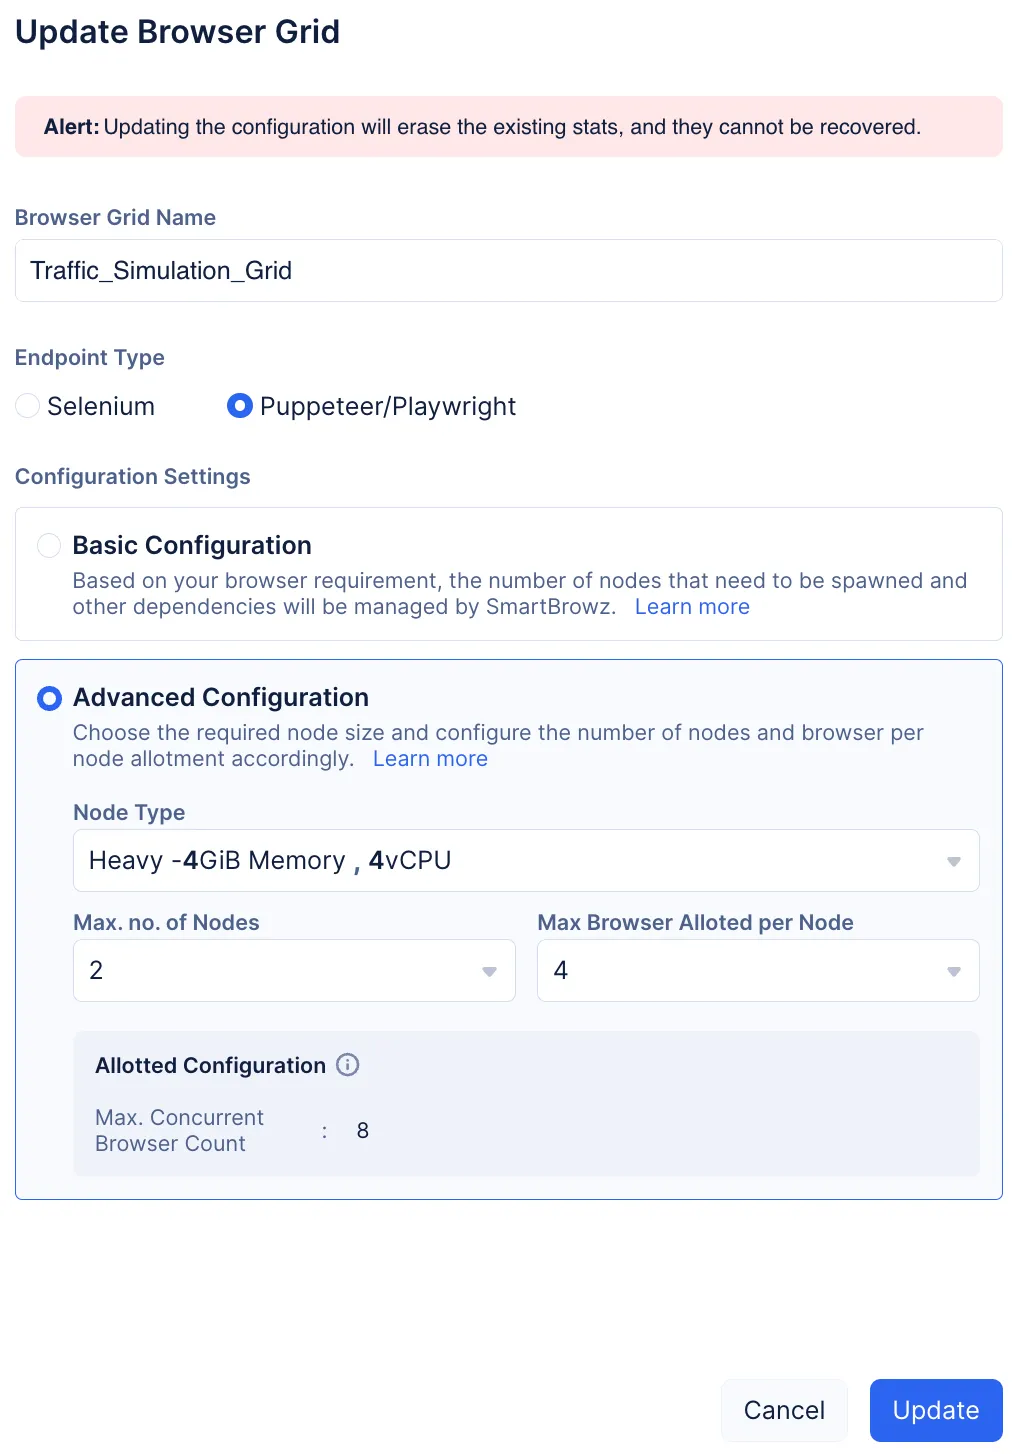
Task: Click the Advanced Configuration heading text
Action: [x=221, y=697]
